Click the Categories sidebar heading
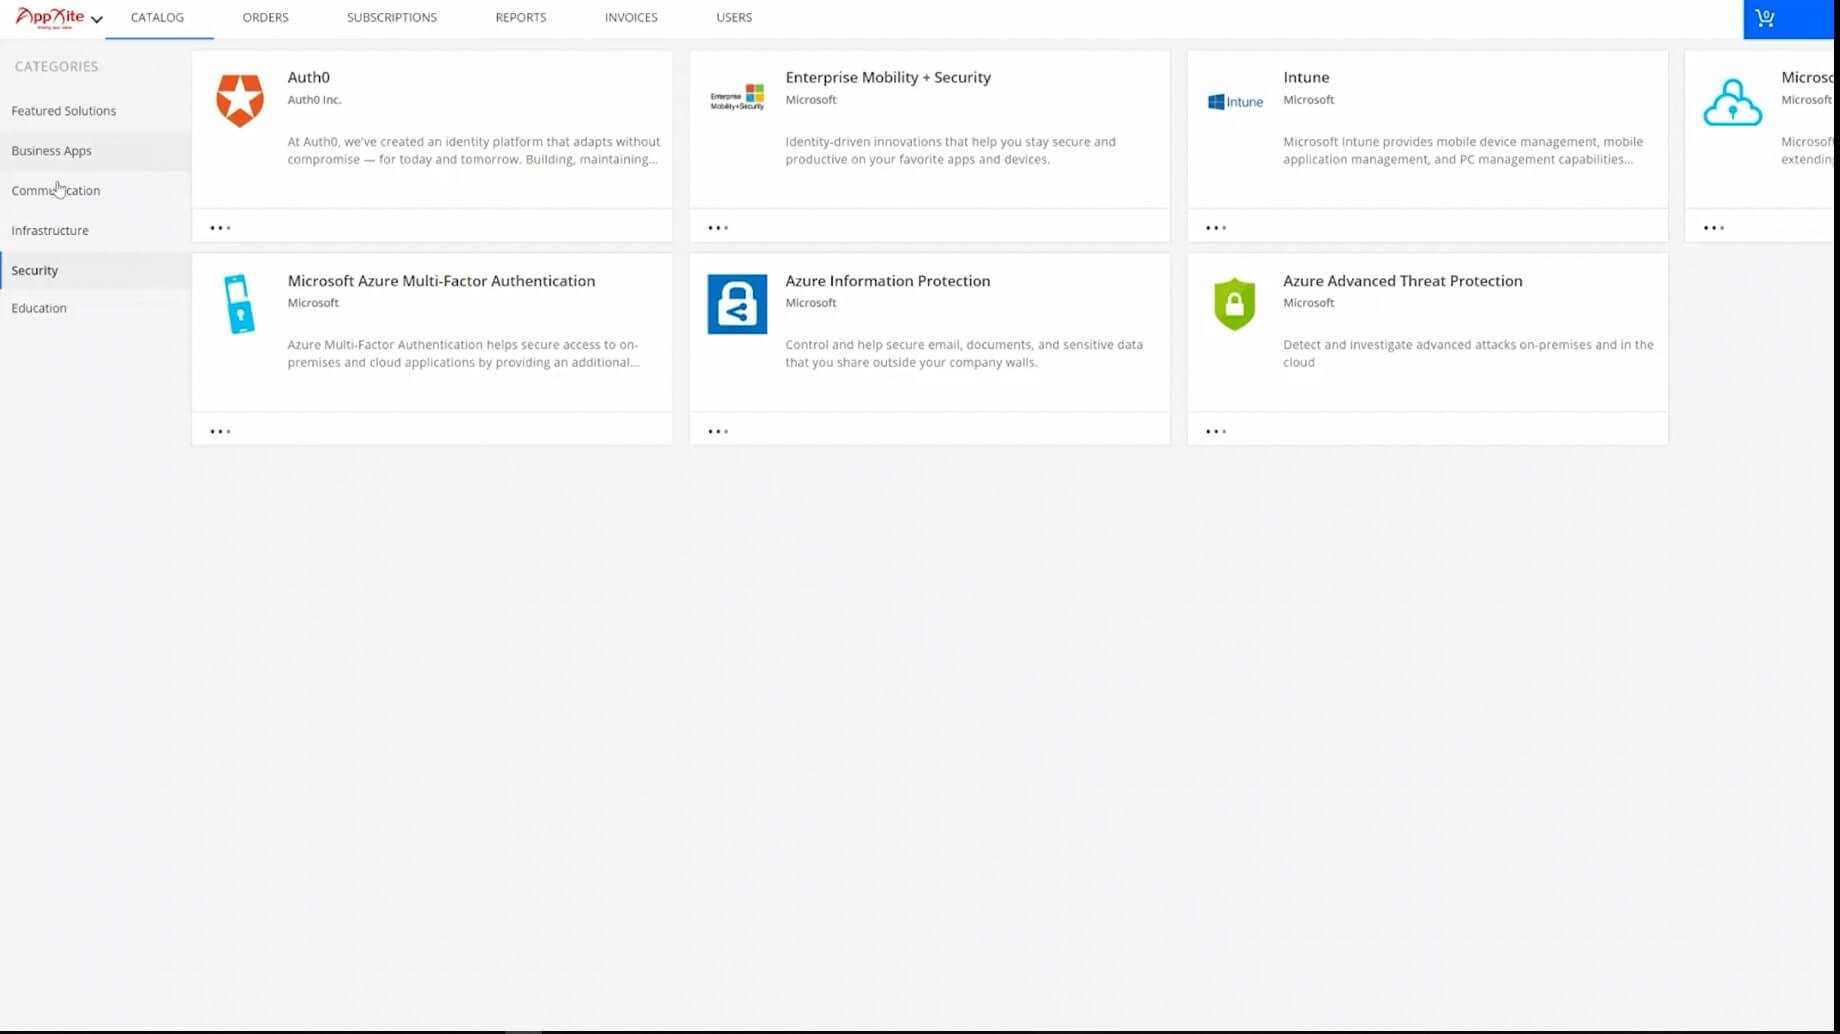 pos(56,66)
